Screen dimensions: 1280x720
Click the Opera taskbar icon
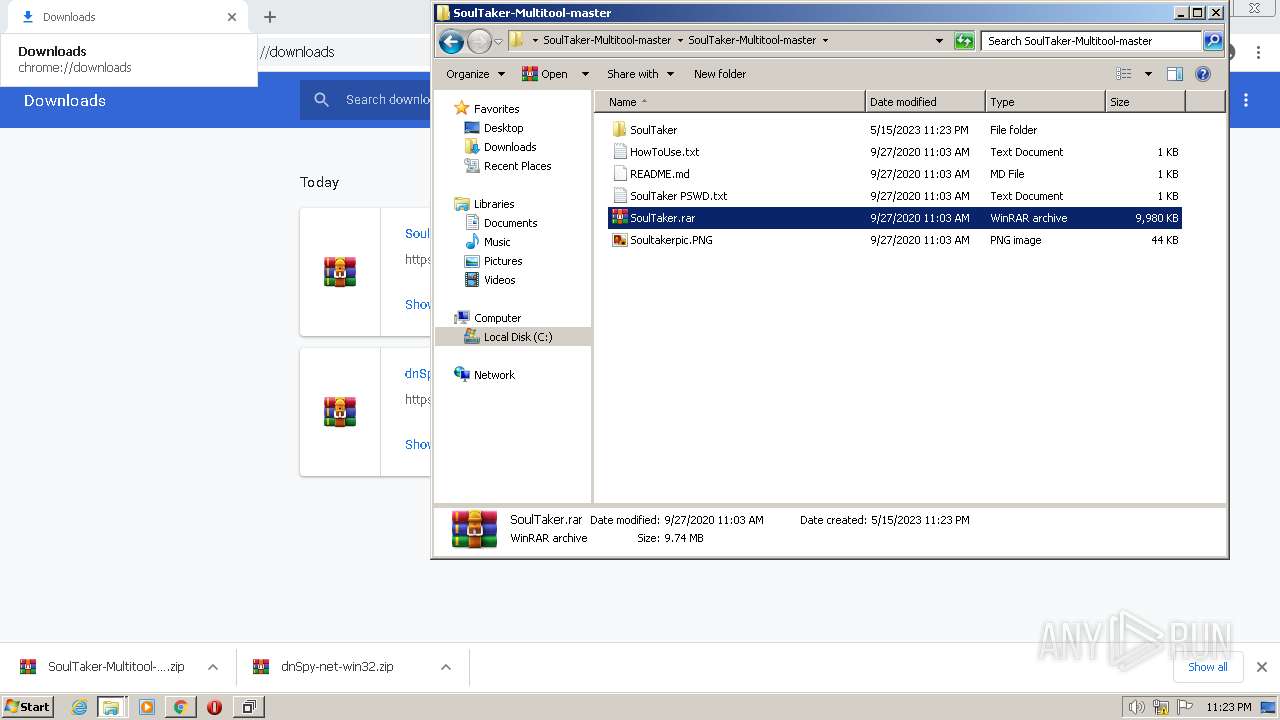tap(214, 707)
